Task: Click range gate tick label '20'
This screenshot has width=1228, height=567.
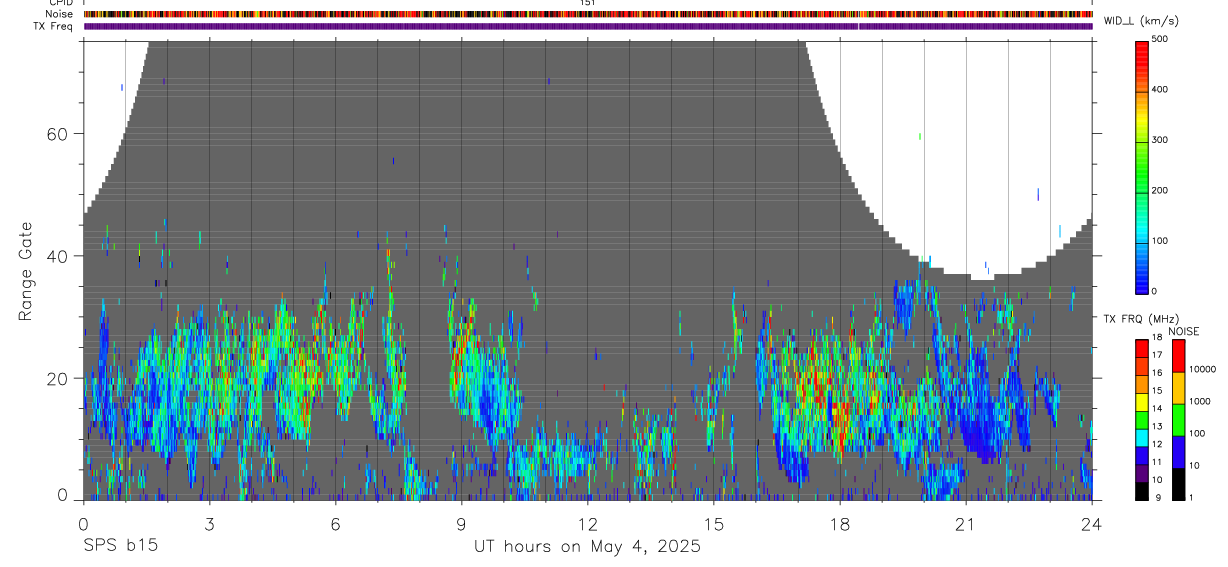Action: click(x=56, y=378)
